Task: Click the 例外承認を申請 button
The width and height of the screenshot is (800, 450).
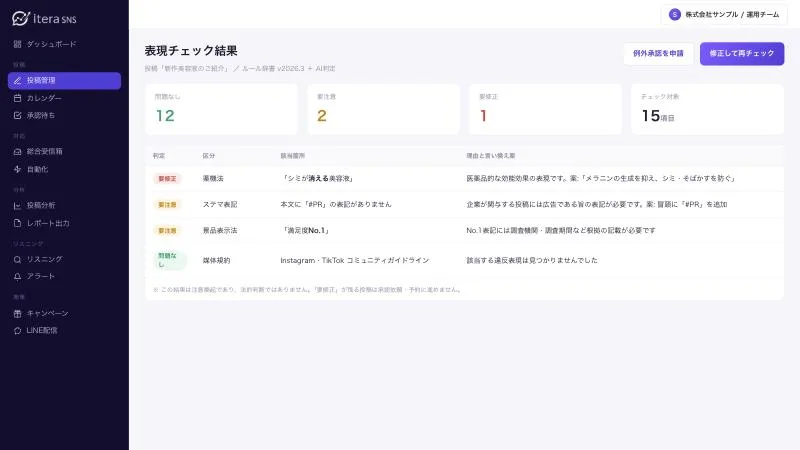Action: point(658,54)
